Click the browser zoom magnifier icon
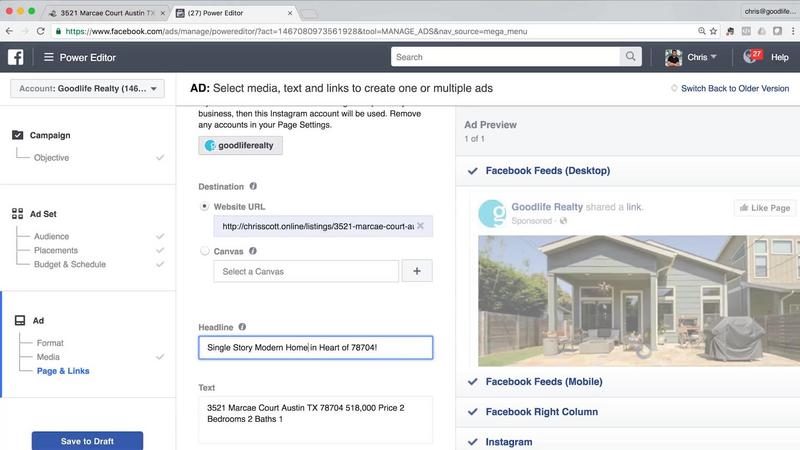Screen dimensions: 800x450 coord(702,31)
